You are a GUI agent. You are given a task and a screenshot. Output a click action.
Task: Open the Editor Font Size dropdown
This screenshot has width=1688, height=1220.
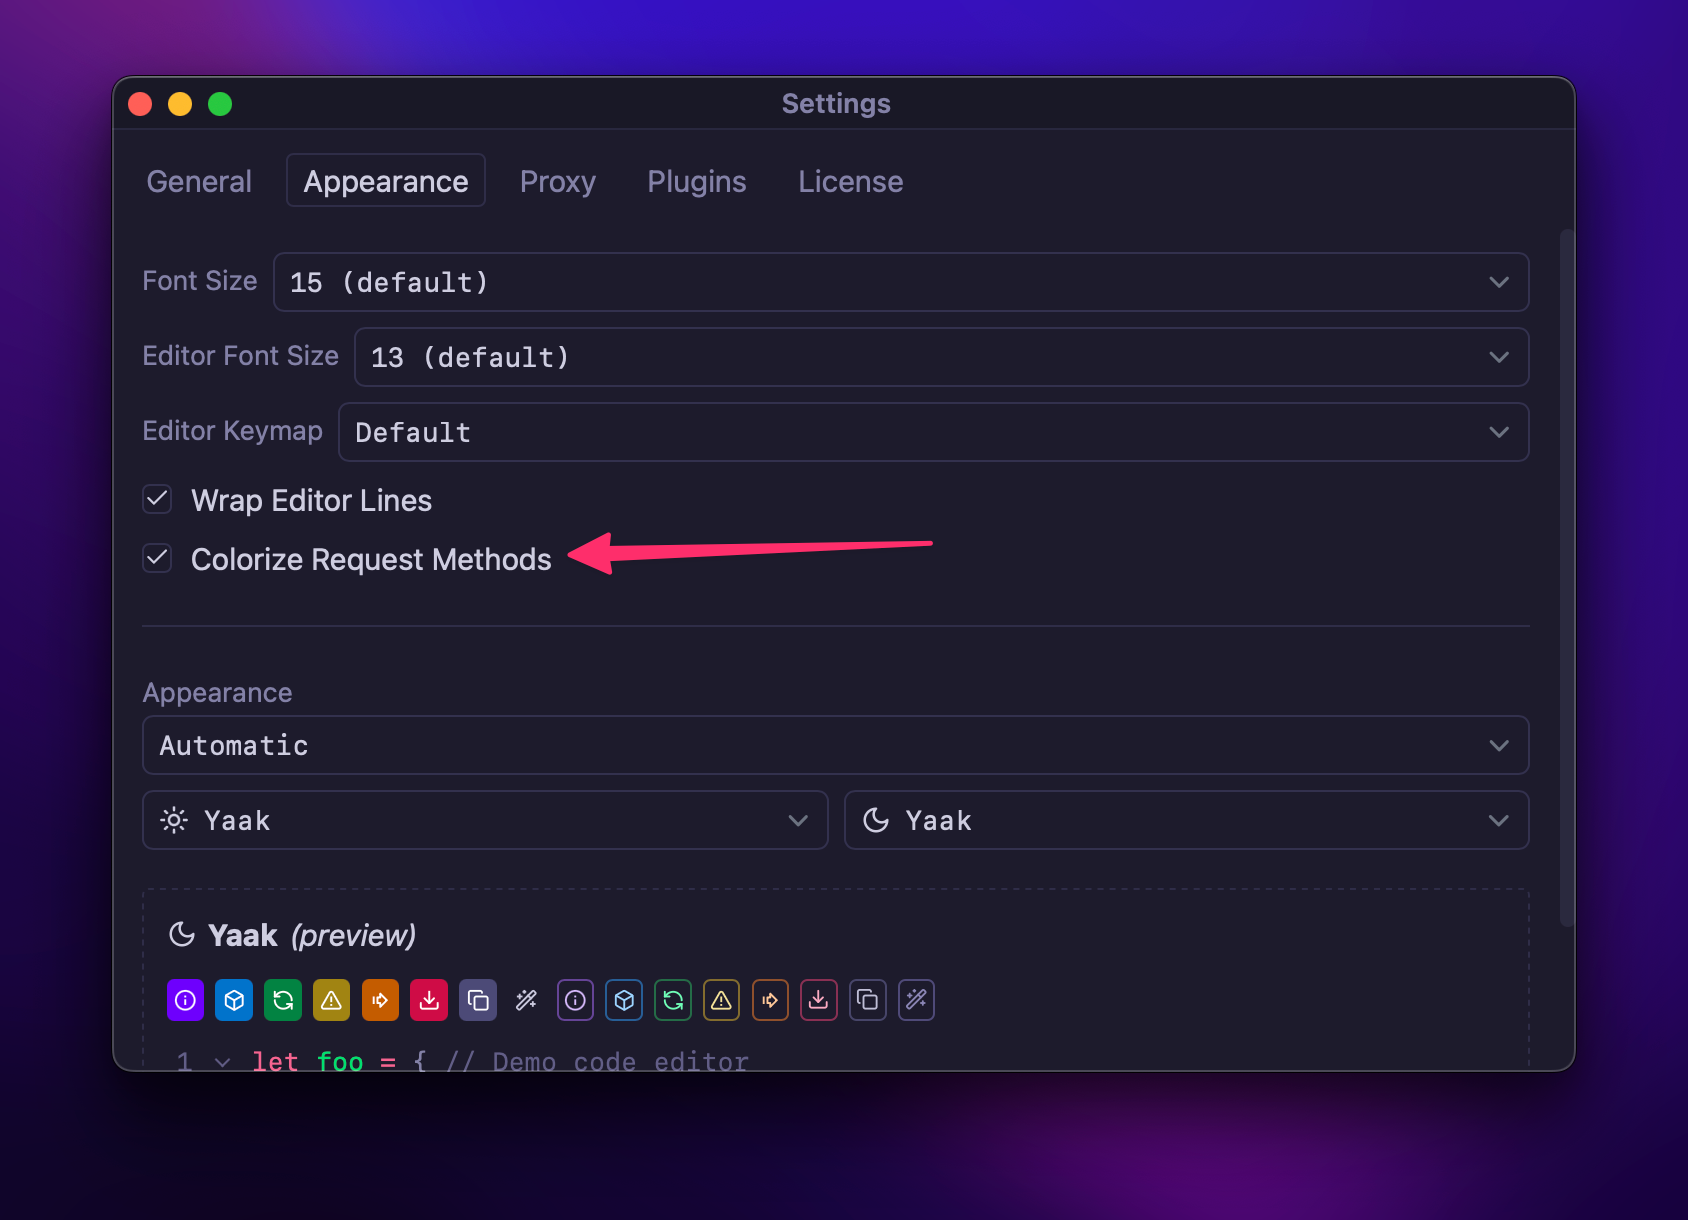tap(940, 357)
